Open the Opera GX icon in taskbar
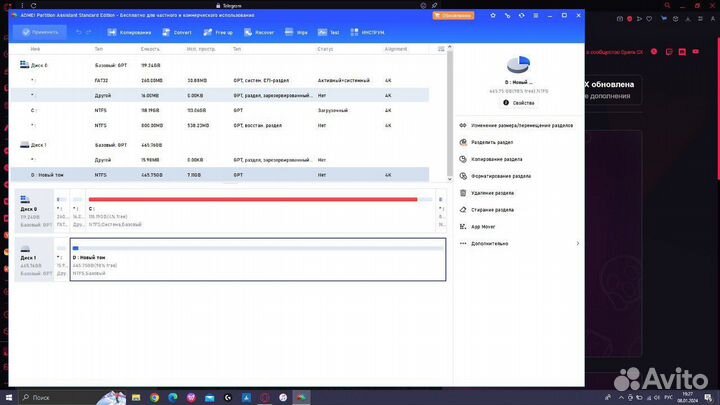The image size is (720, 405). pyautogui.click(x=264, y=398)
